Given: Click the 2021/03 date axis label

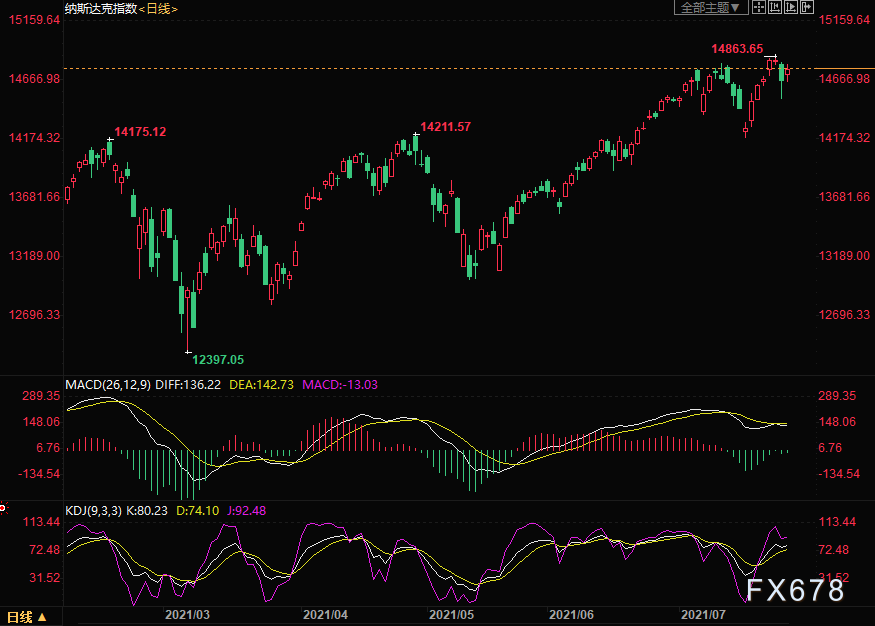Looking at the screenshot, I should [x=187, y=615].
